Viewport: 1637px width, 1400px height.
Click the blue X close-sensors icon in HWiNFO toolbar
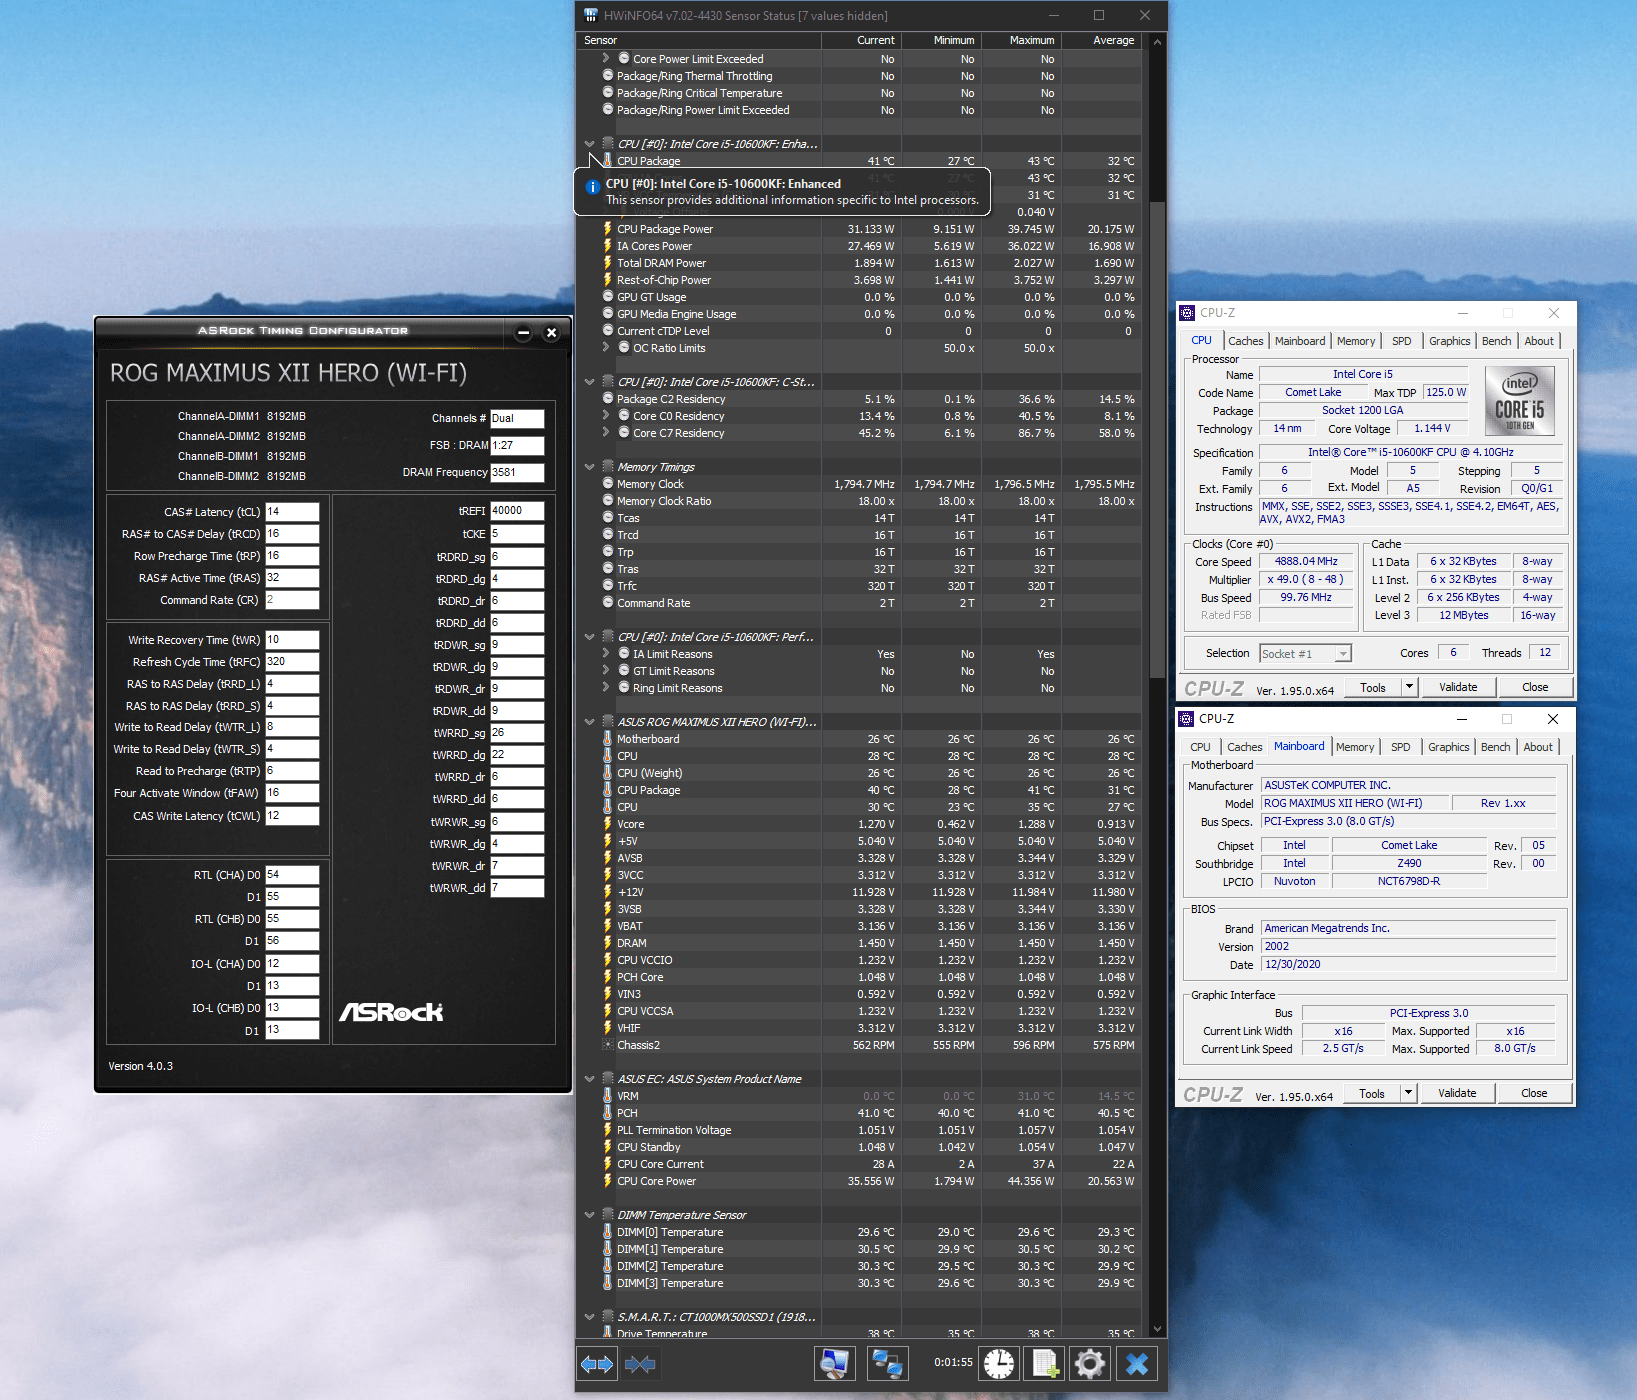click(x=1137, y=1363)
